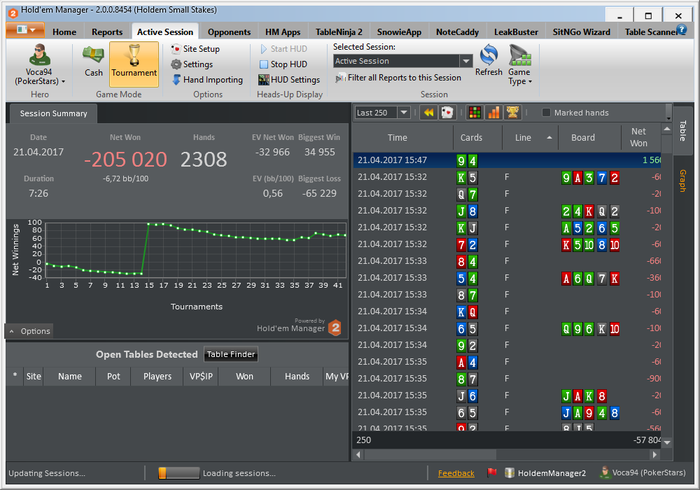
Task: Click Stop HUD
Action: (x=283, y=64)
